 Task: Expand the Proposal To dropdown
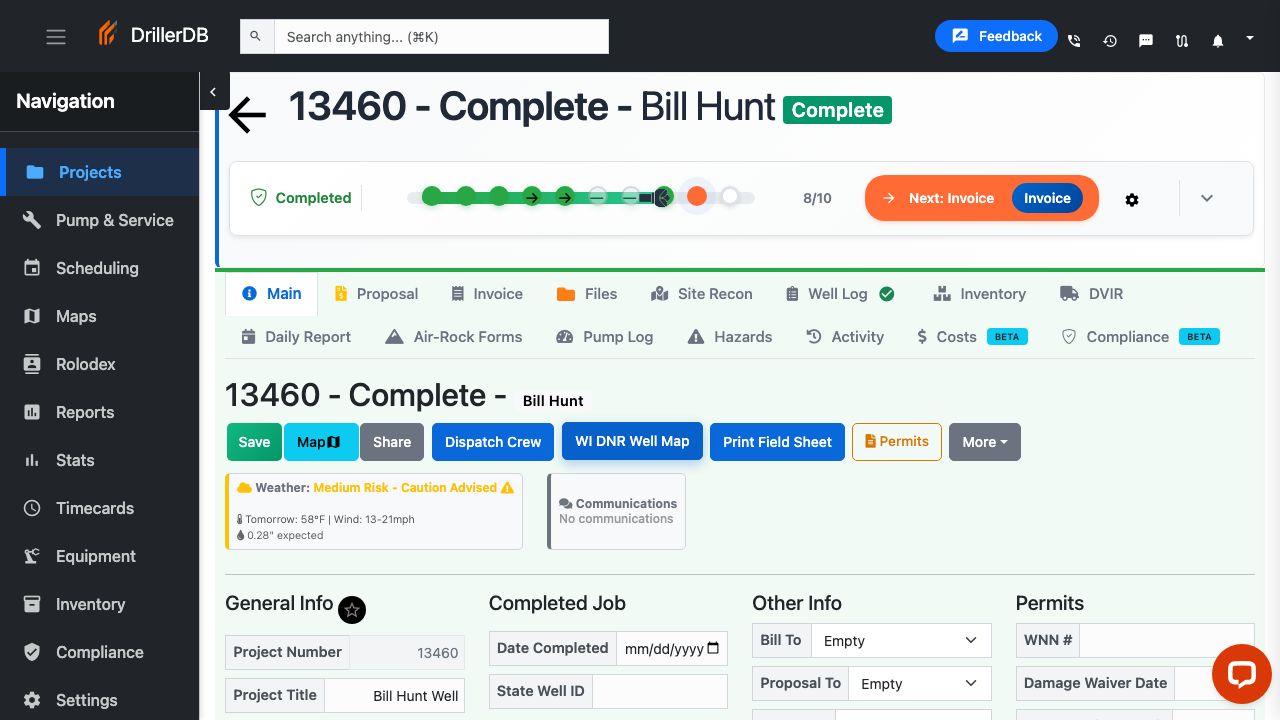(918, 683)
